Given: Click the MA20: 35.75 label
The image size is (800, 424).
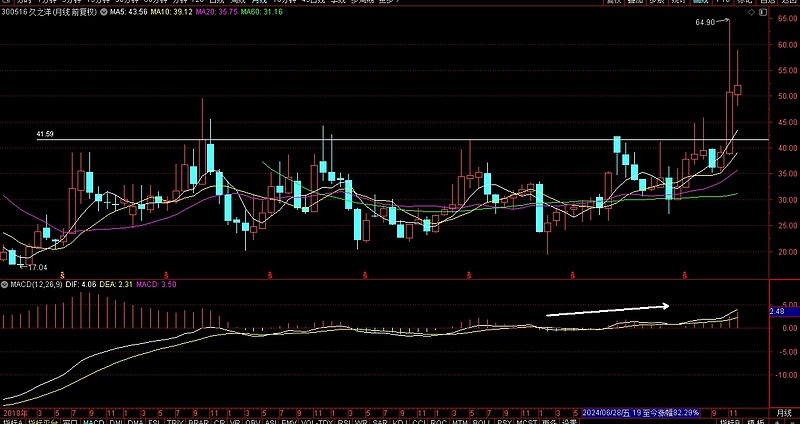Looking at the screenshot, I should pos(217,12).
